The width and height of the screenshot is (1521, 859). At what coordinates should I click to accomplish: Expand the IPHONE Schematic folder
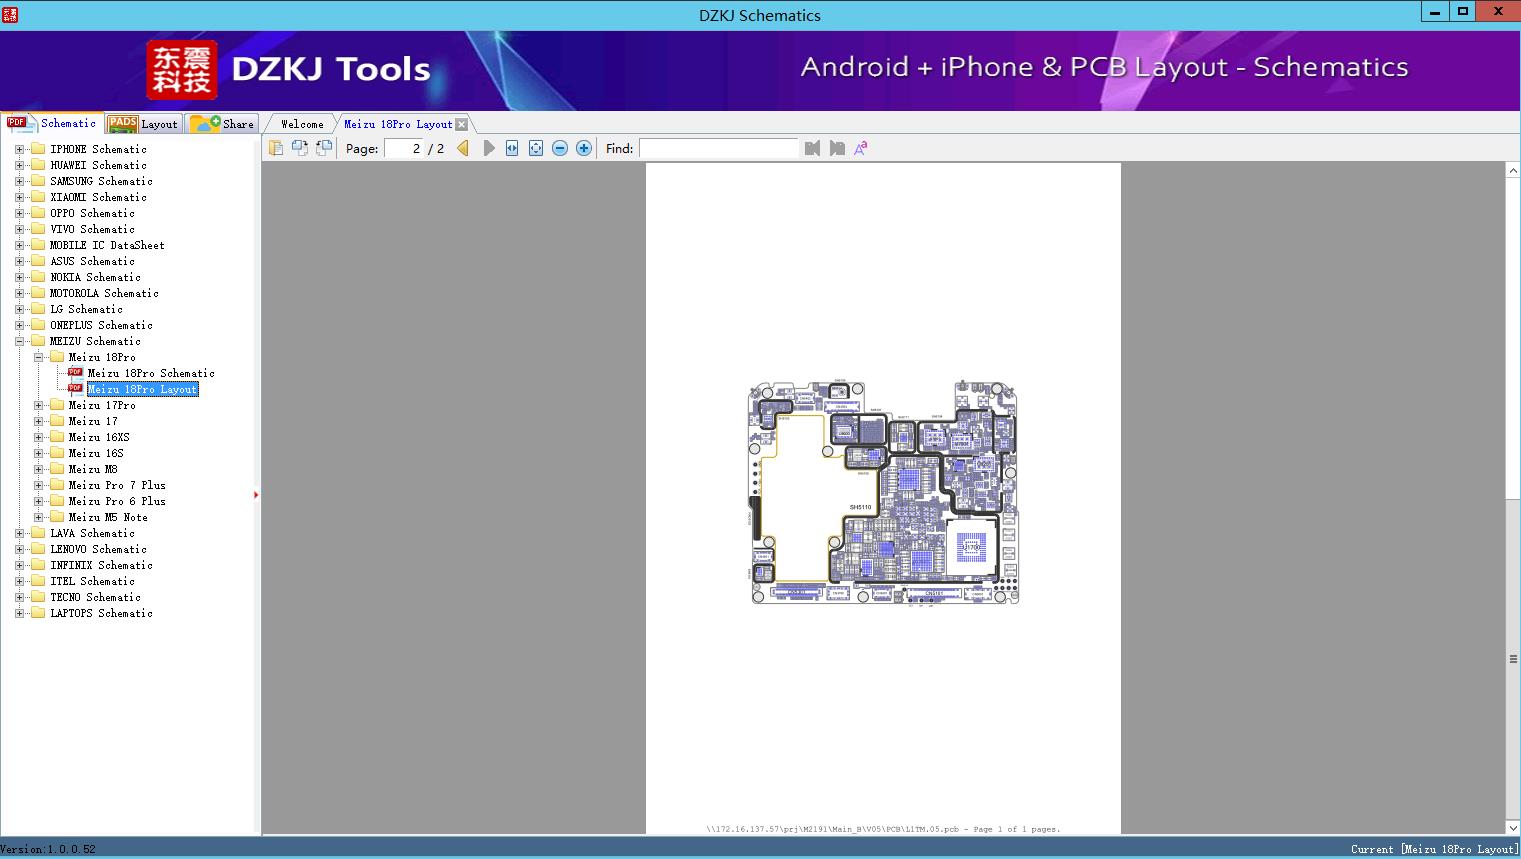(19, 149)
